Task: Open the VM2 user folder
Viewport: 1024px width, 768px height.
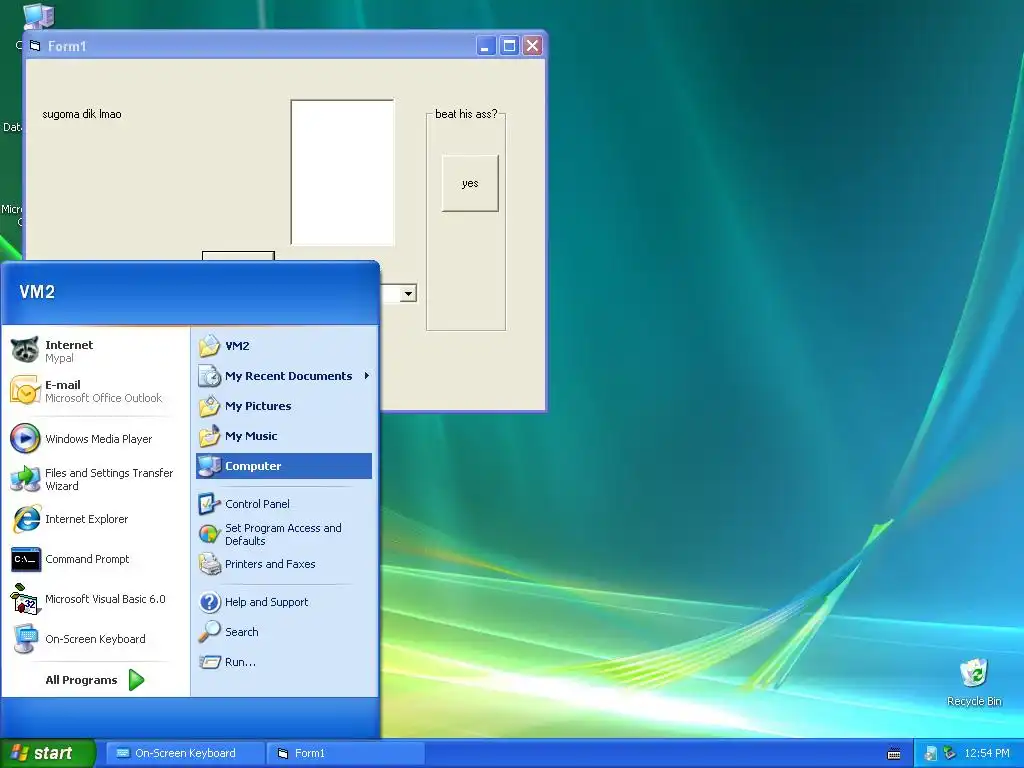Action: coord(283,345)
